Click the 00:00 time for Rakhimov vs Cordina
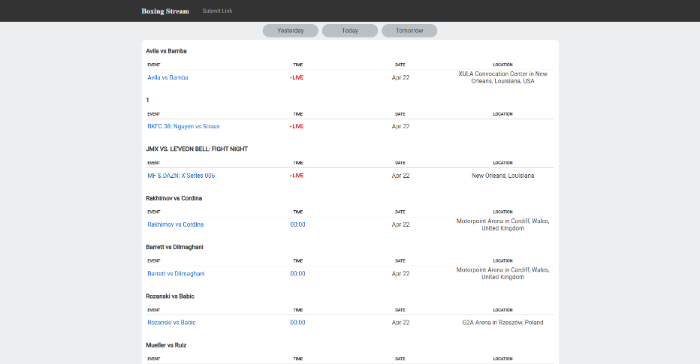 pyautogui.click(x=298, y=225)
